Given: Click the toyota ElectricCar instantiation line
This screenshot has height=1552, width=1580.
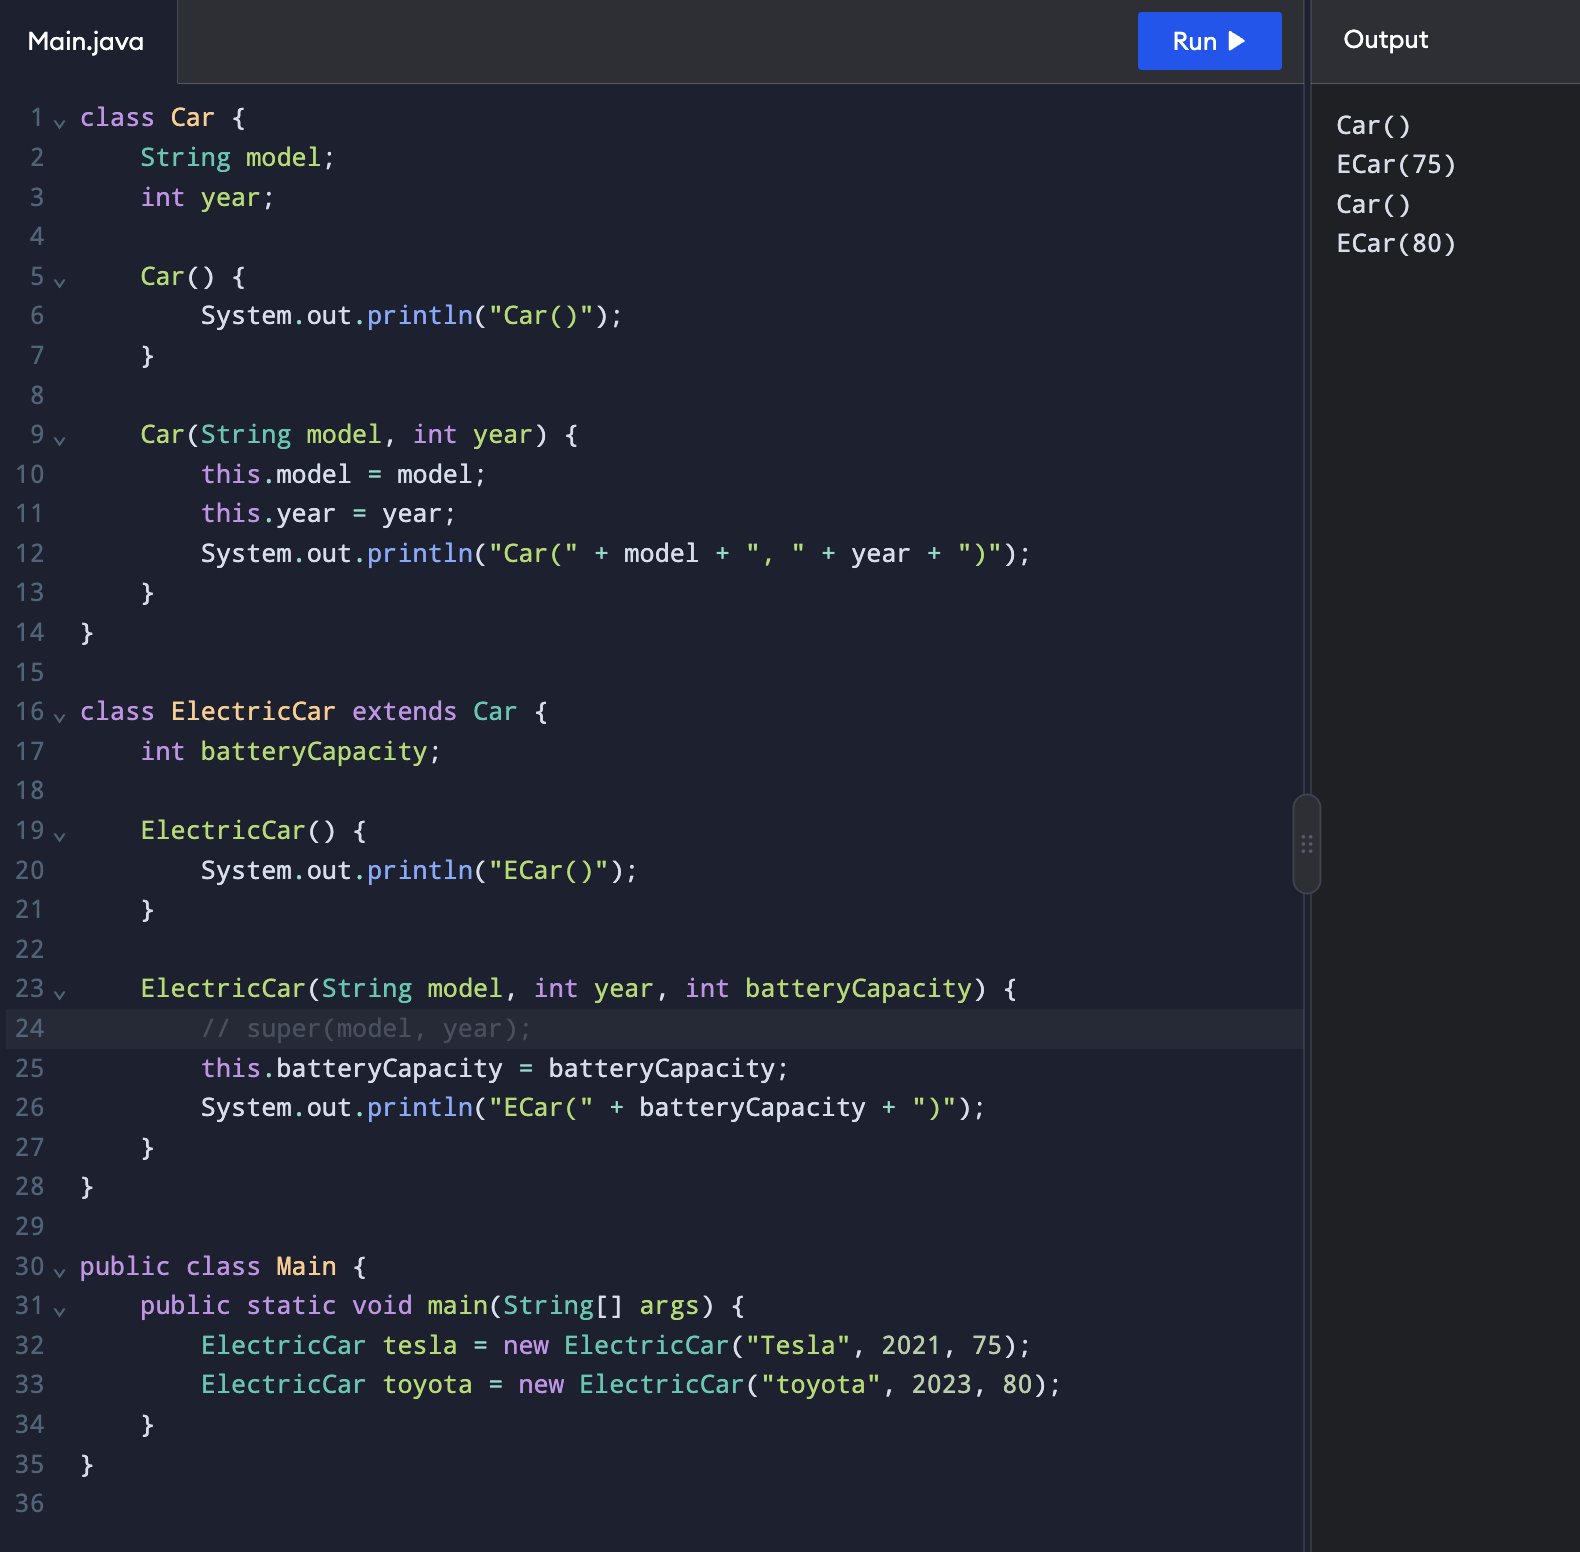Looking at the screenshot, I should click(x=630, y=1384).
